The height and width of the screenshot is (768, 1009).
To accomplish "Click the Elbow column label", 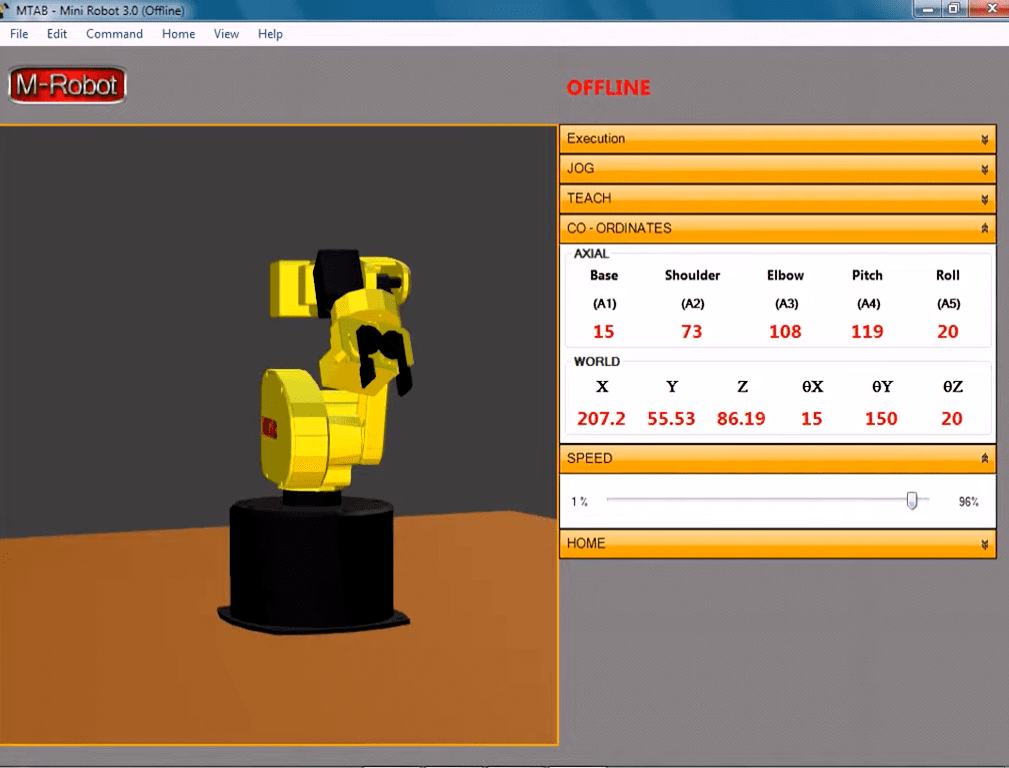I will tap(785, 276).
